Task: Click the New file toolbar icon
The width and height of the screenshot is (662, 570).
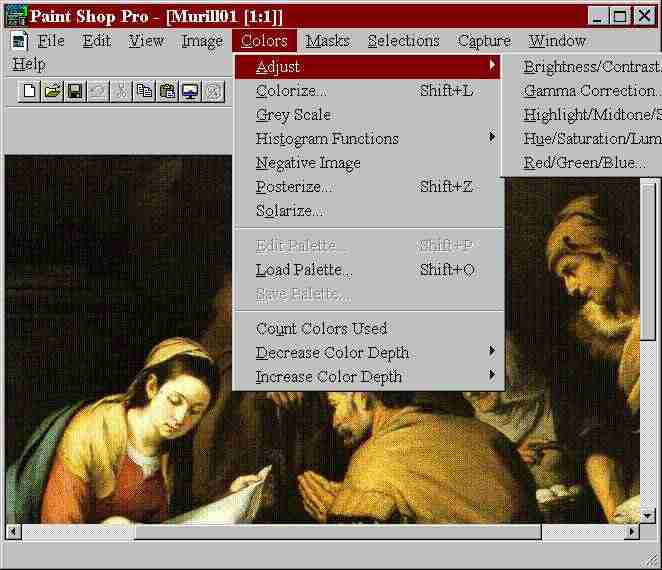Action: coord(30,91)
